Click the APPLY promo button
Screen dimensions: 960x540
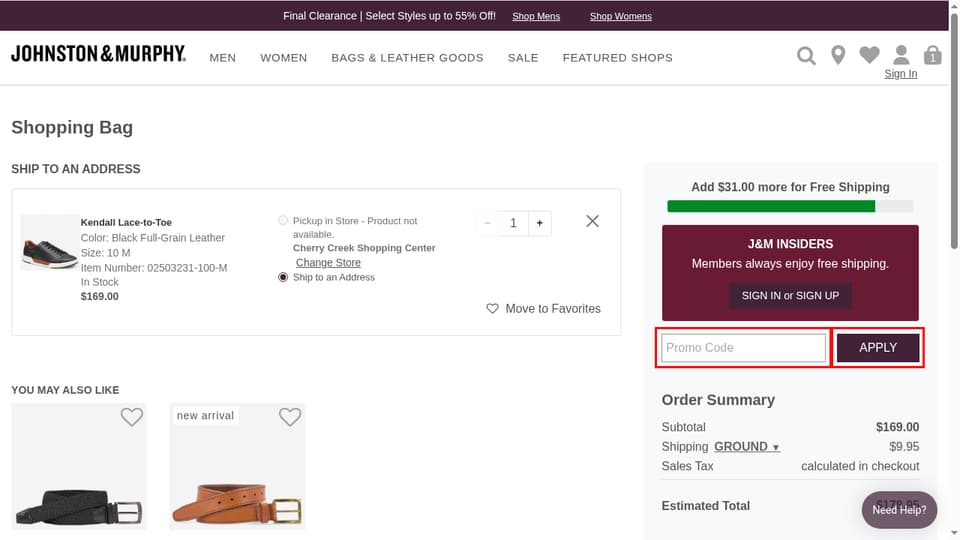[877, 348]
